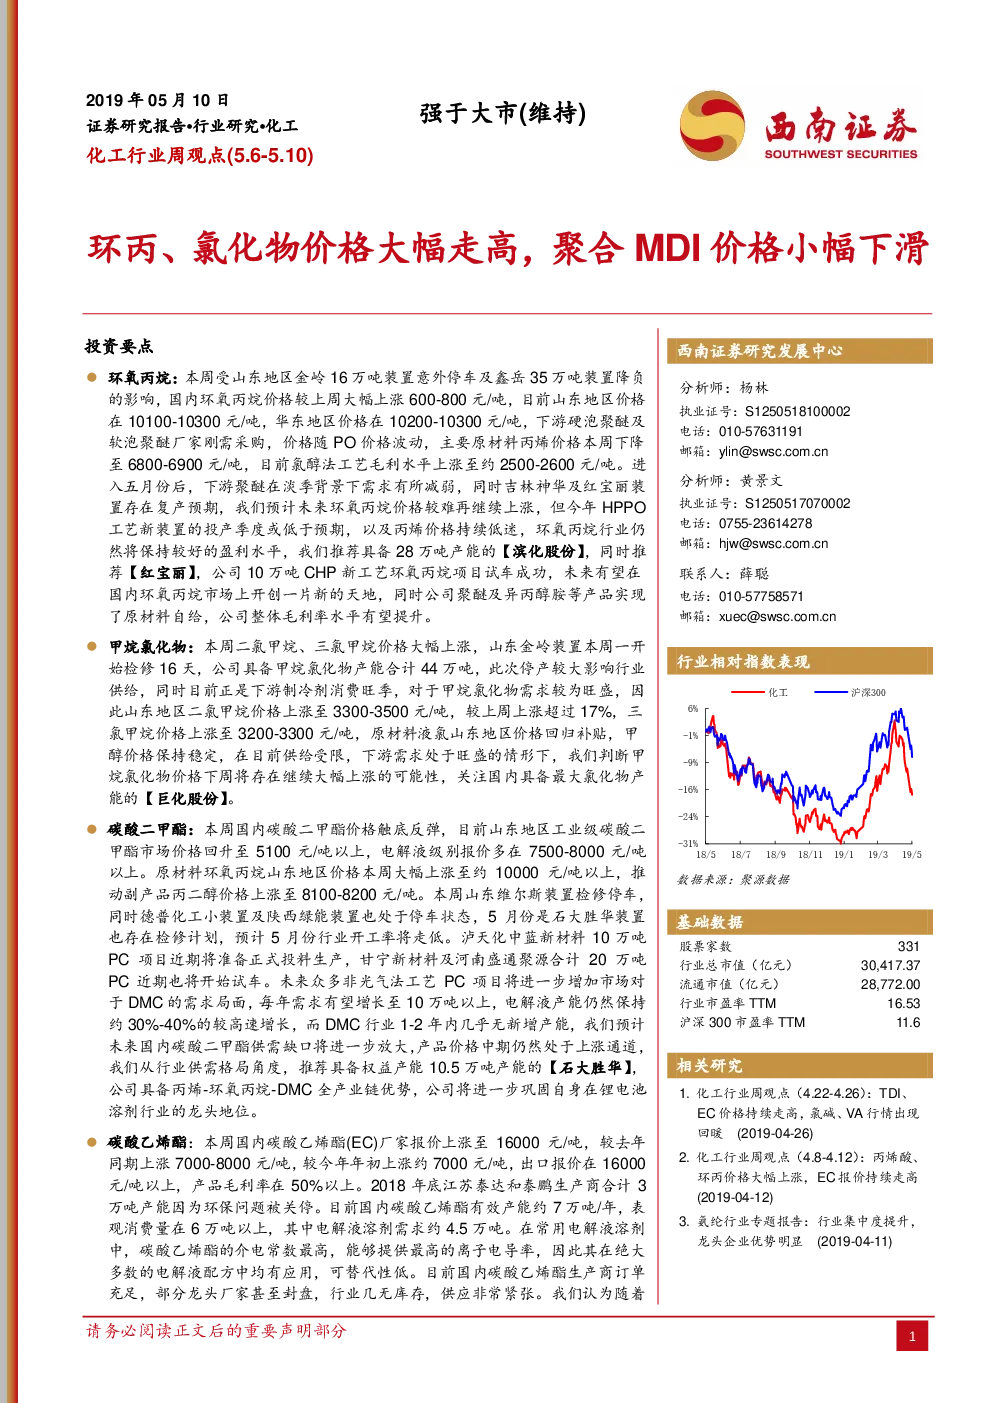
Task: Click email address hjw@swsc.com.cn
Action: (x=773, y=544)
